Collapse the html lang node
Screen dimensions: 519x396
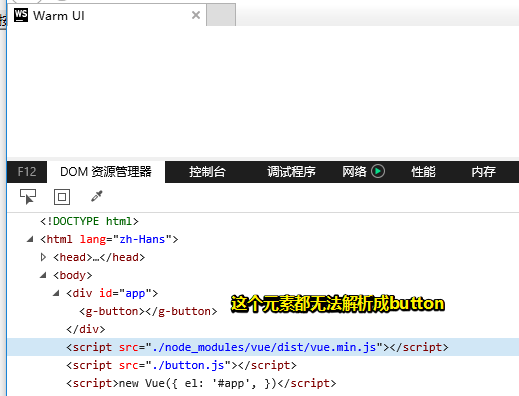(x=30, y=239)
